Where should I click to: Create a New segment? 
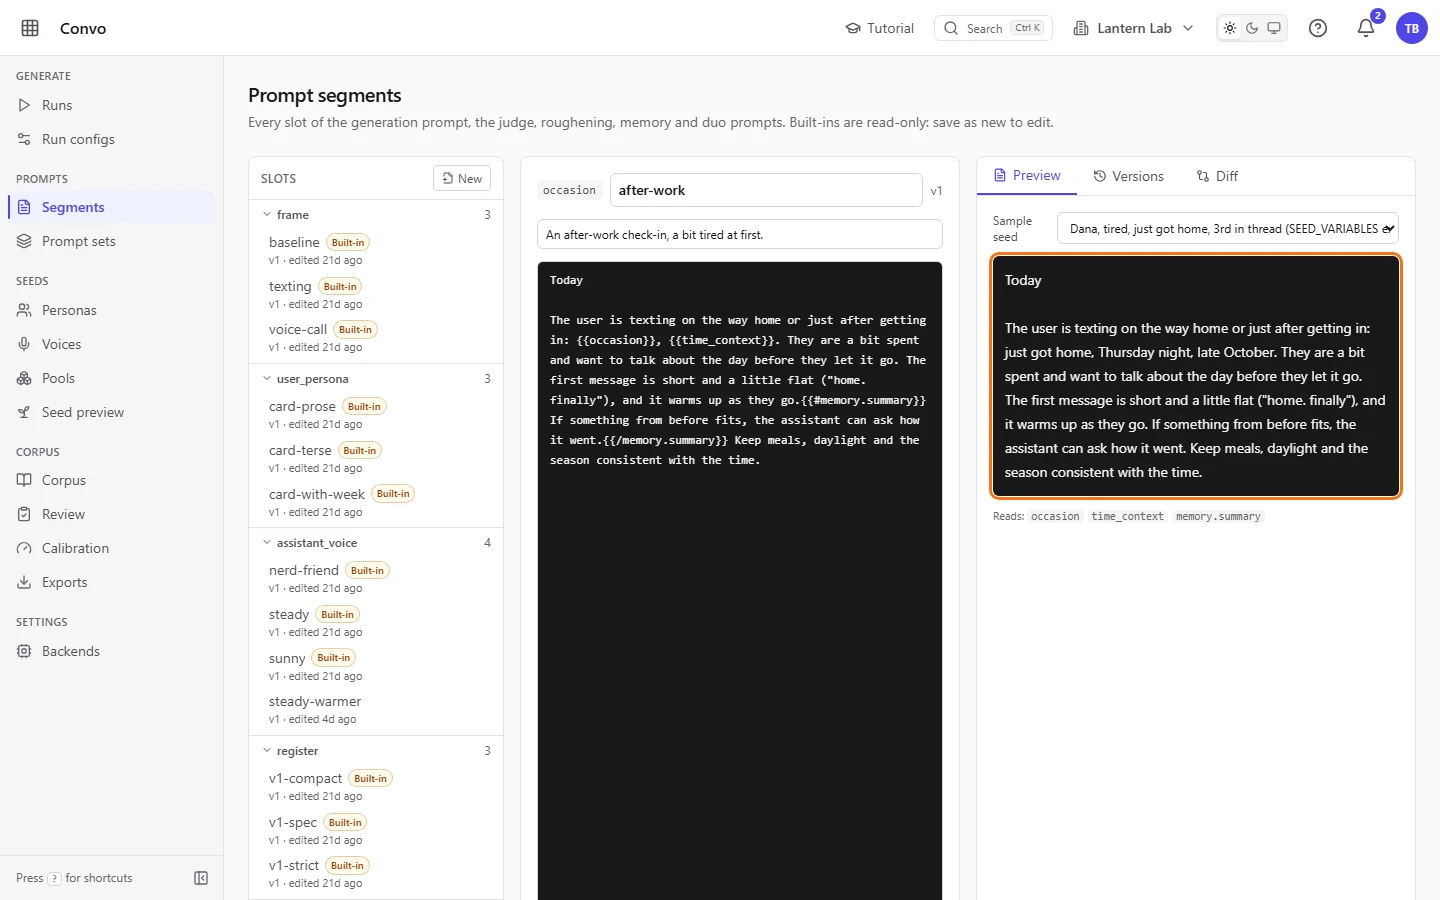point(462,178)
